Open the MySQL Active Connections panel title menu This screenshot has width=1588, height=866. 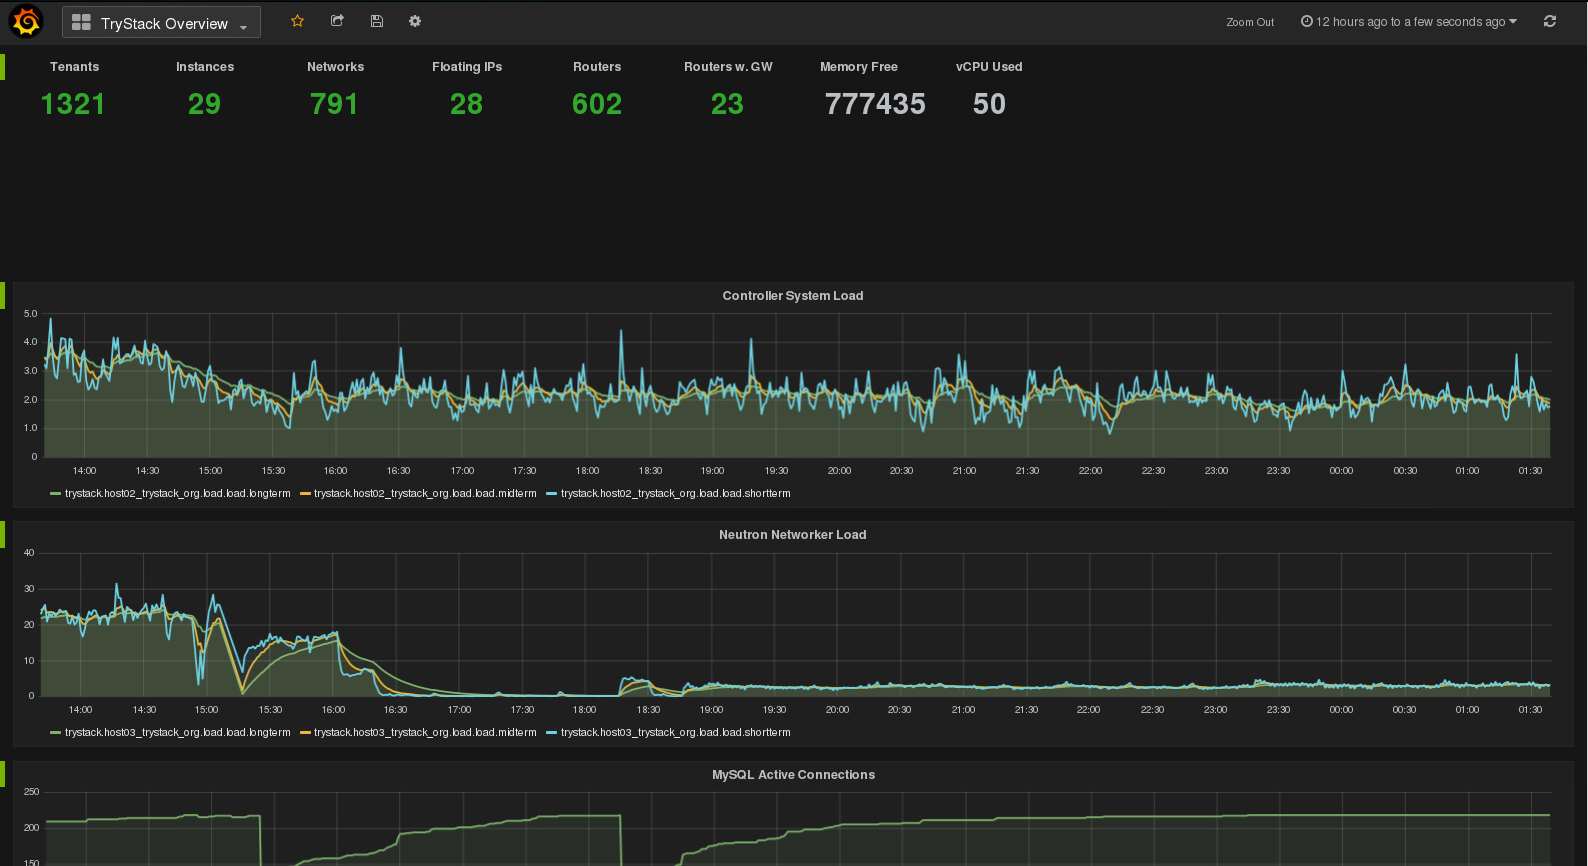pos(793,775)
